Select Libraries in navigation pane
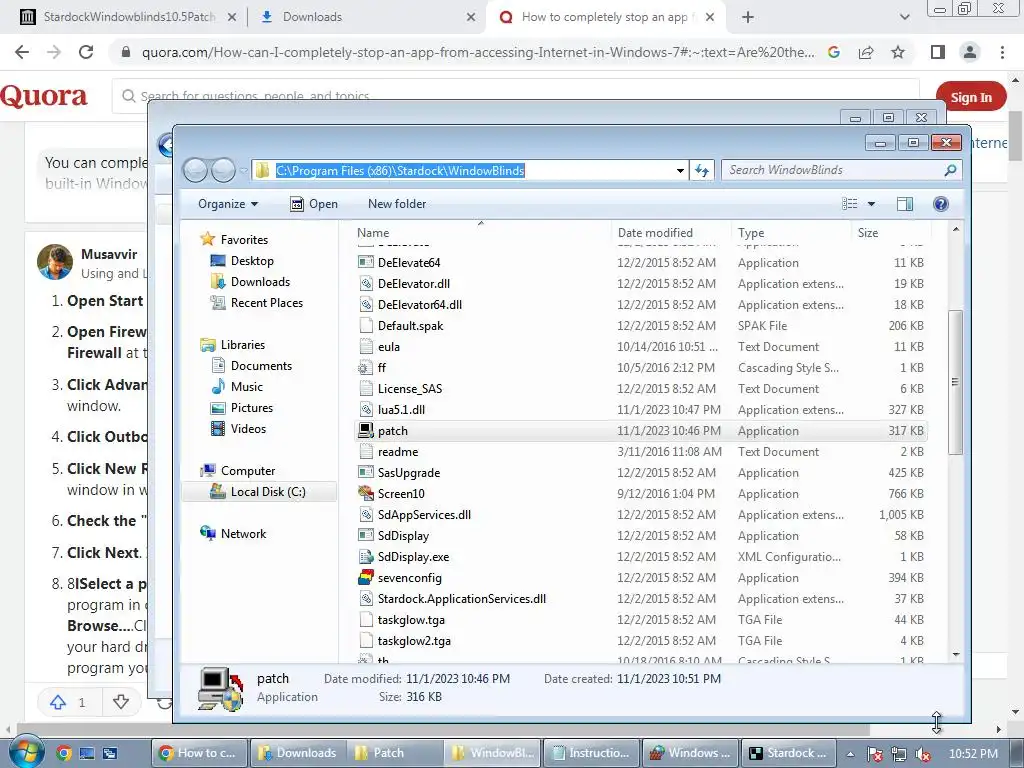The image size is (1024, 768). (x=242, y=345)
